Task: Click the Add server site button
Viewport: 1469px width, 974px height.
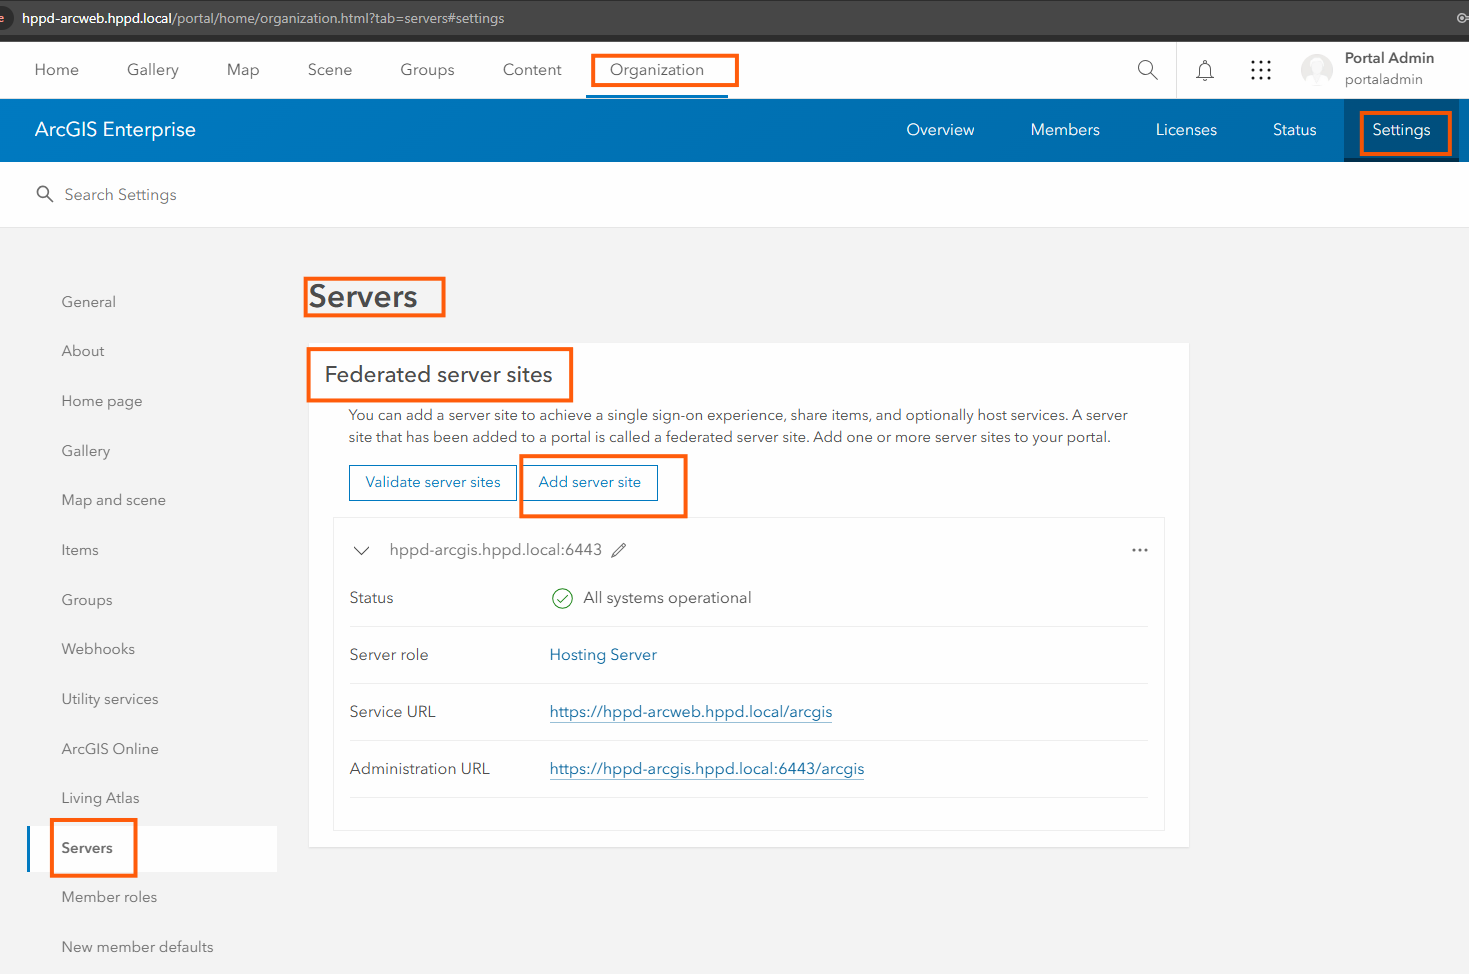Action: point(589,482)
